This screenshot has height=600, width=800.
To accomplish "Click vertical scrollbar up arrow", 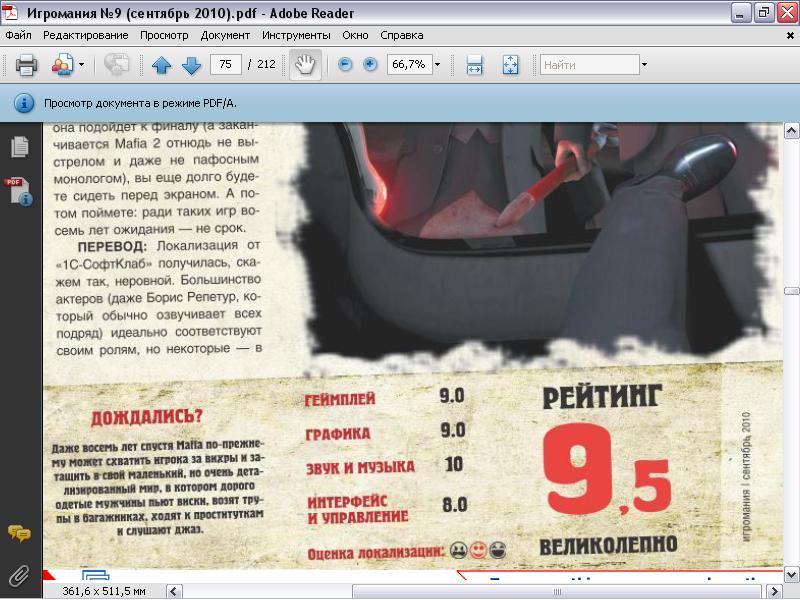I will tap(791, 131).
